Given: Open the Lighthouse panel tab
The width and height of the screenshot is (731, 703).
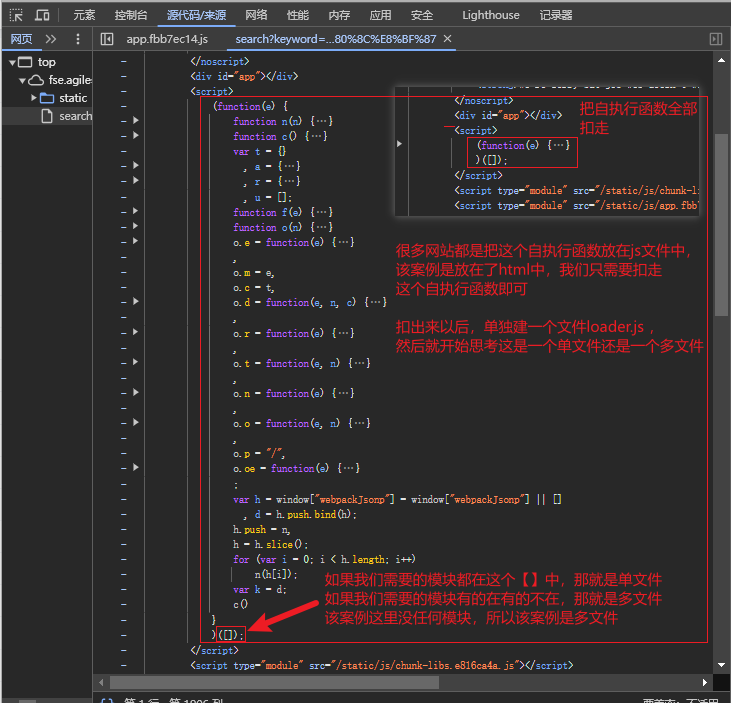Looking at the screenshot, I should click(490, 15).
